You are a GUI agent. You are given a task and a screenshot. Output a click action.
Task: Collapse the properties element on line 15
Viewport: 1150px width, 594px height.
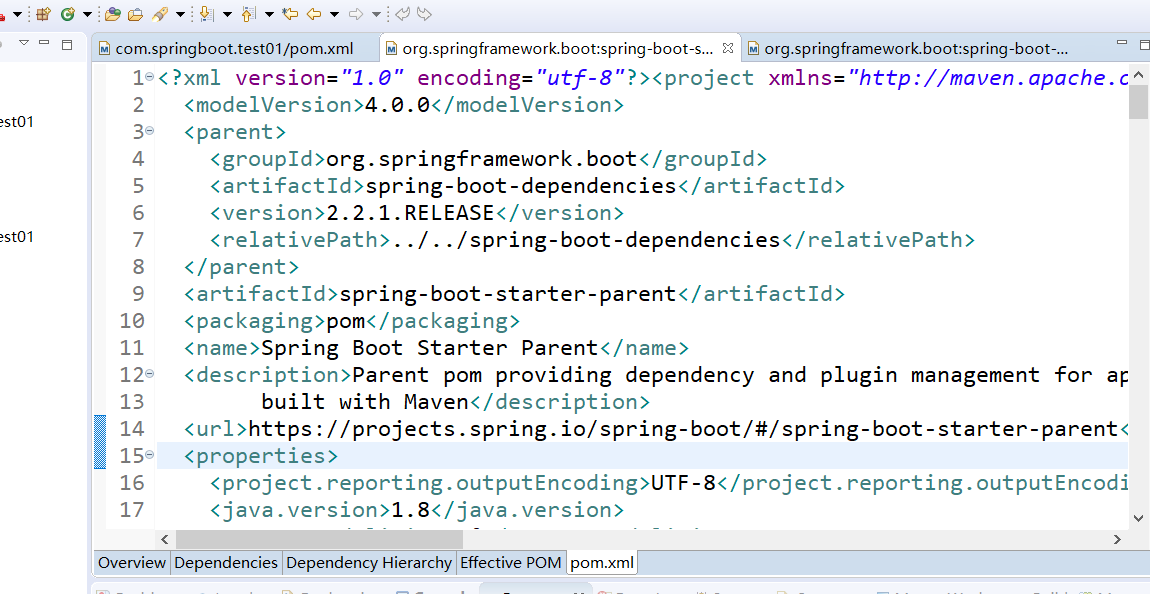[x=150, y=454]
